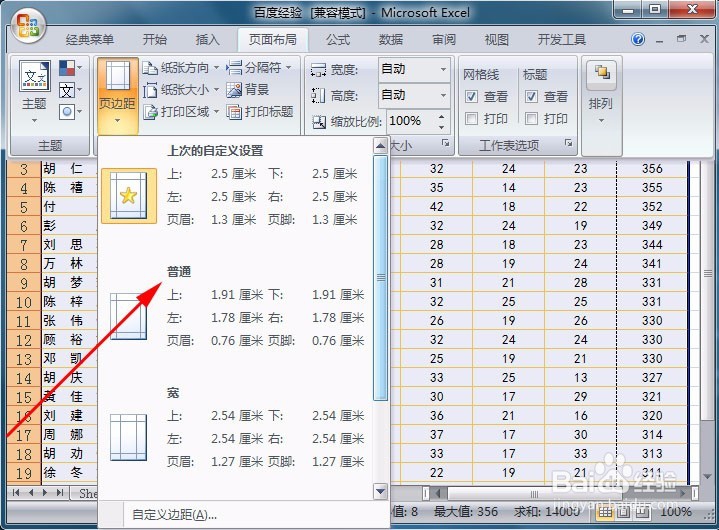
Task: Check 标题 打印 checkbox
Action: [x=531, y=119]
